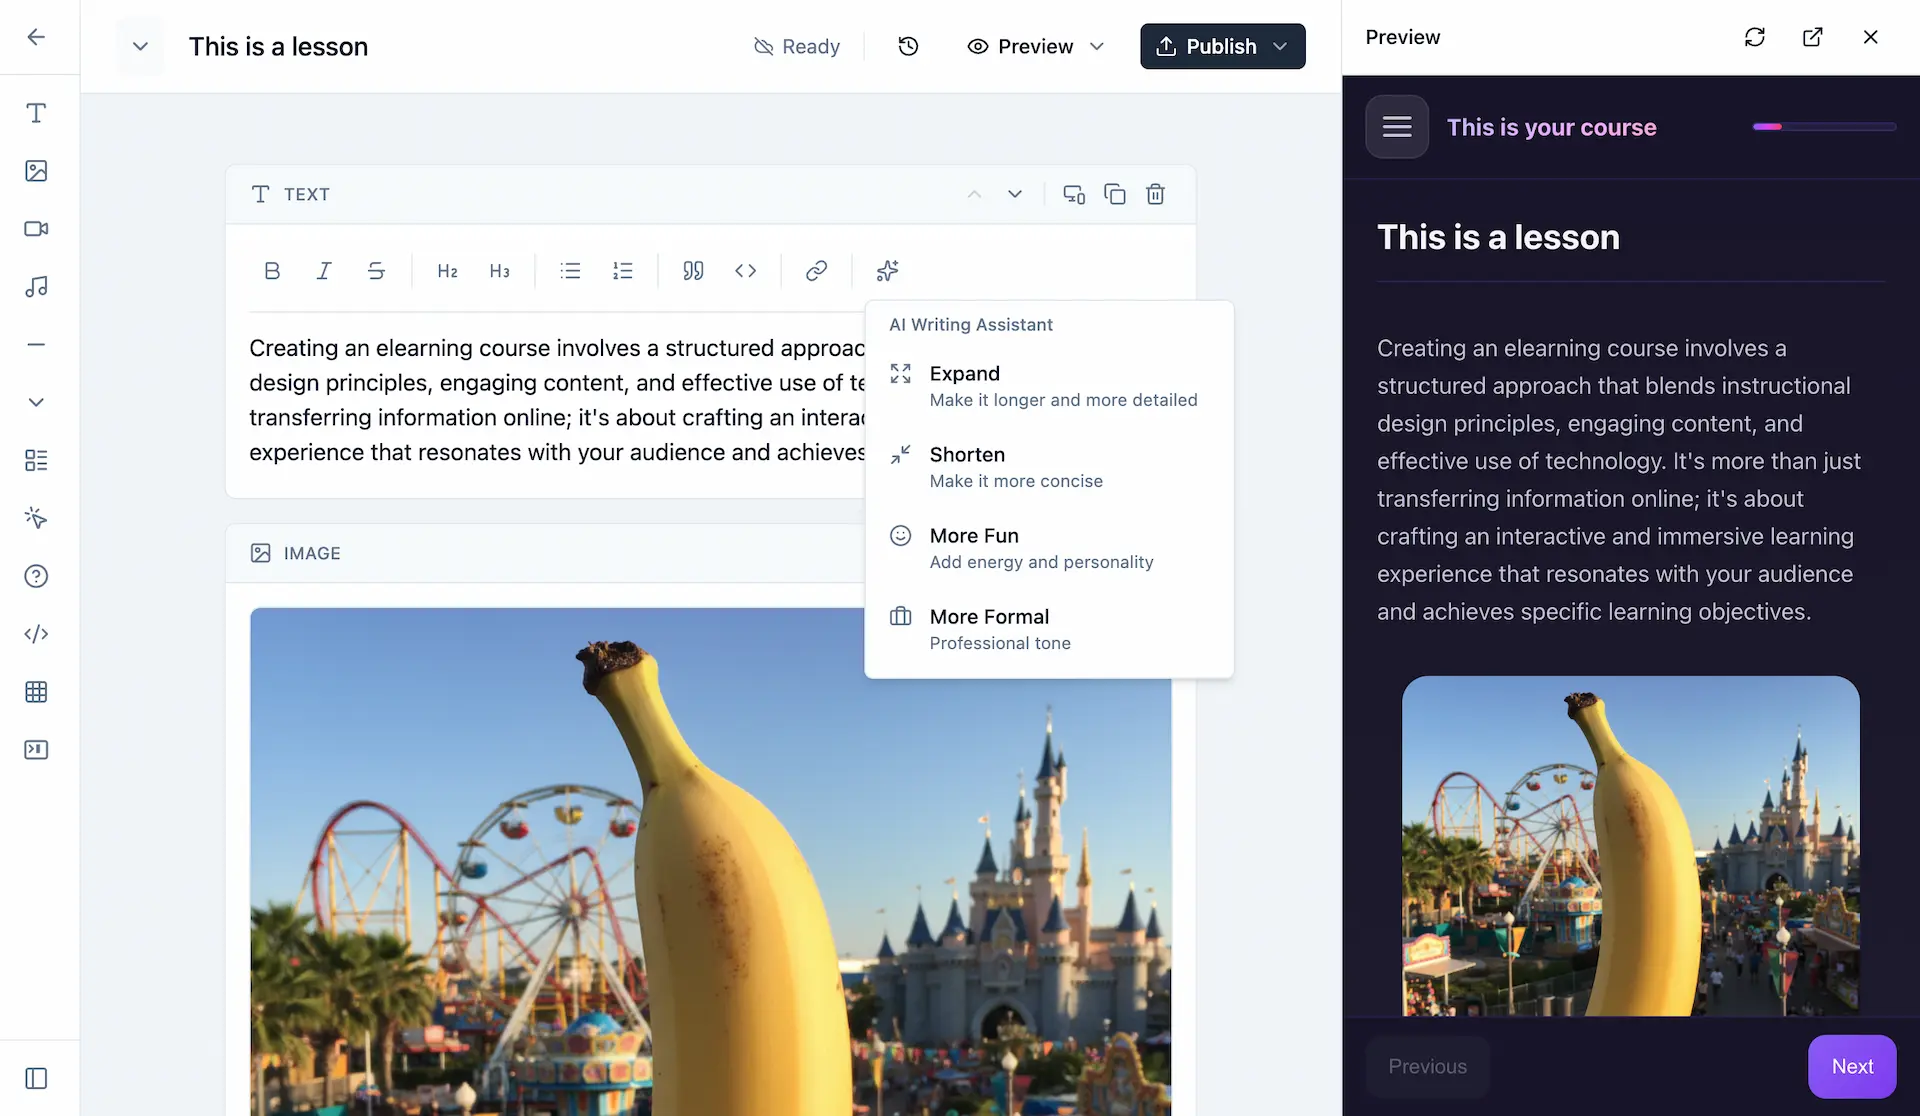This screenshot has width=1920, height=1116.
Task: Click the version history icon
Action: pos(907,46)
